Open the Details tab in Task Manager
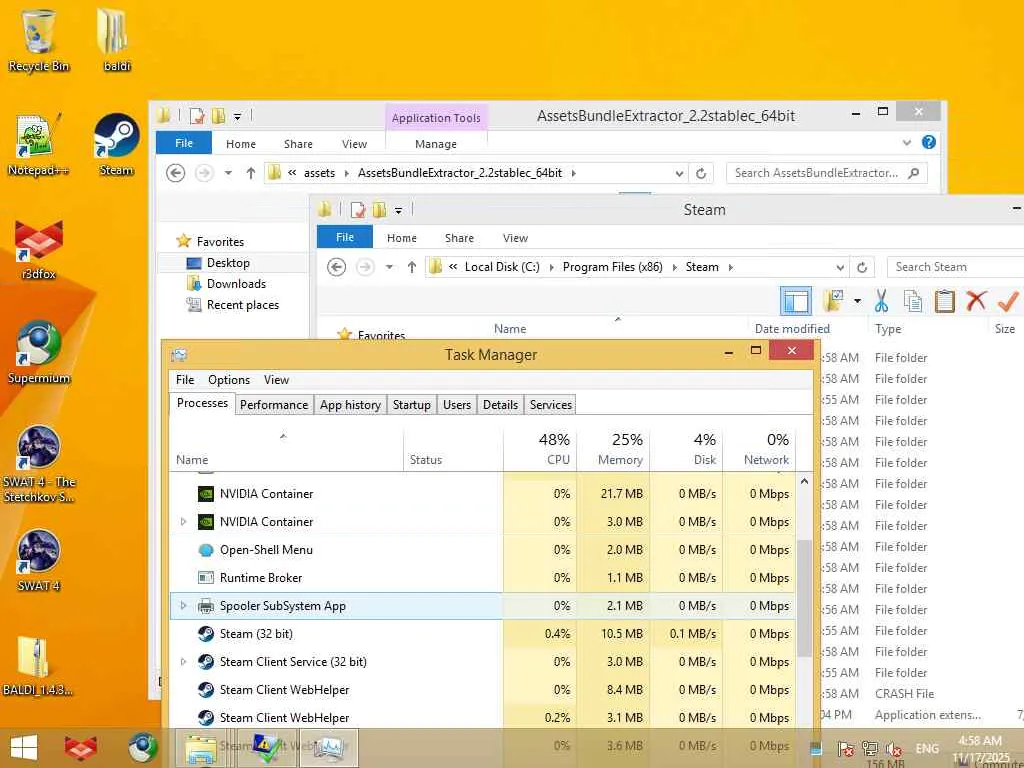The height and width of the screenshot is (768, 1024). pos(500,405)
